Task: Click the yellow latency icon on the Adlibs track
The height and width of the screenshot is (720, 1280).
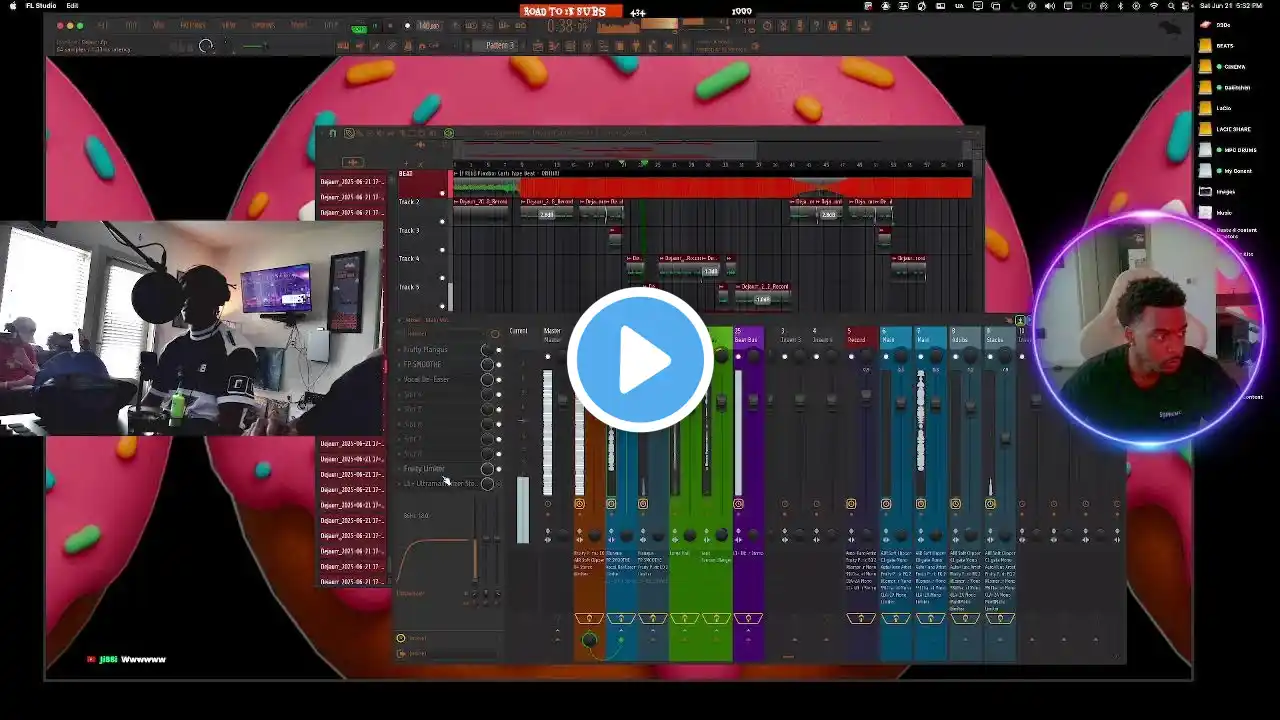Action: coord(955,504)
